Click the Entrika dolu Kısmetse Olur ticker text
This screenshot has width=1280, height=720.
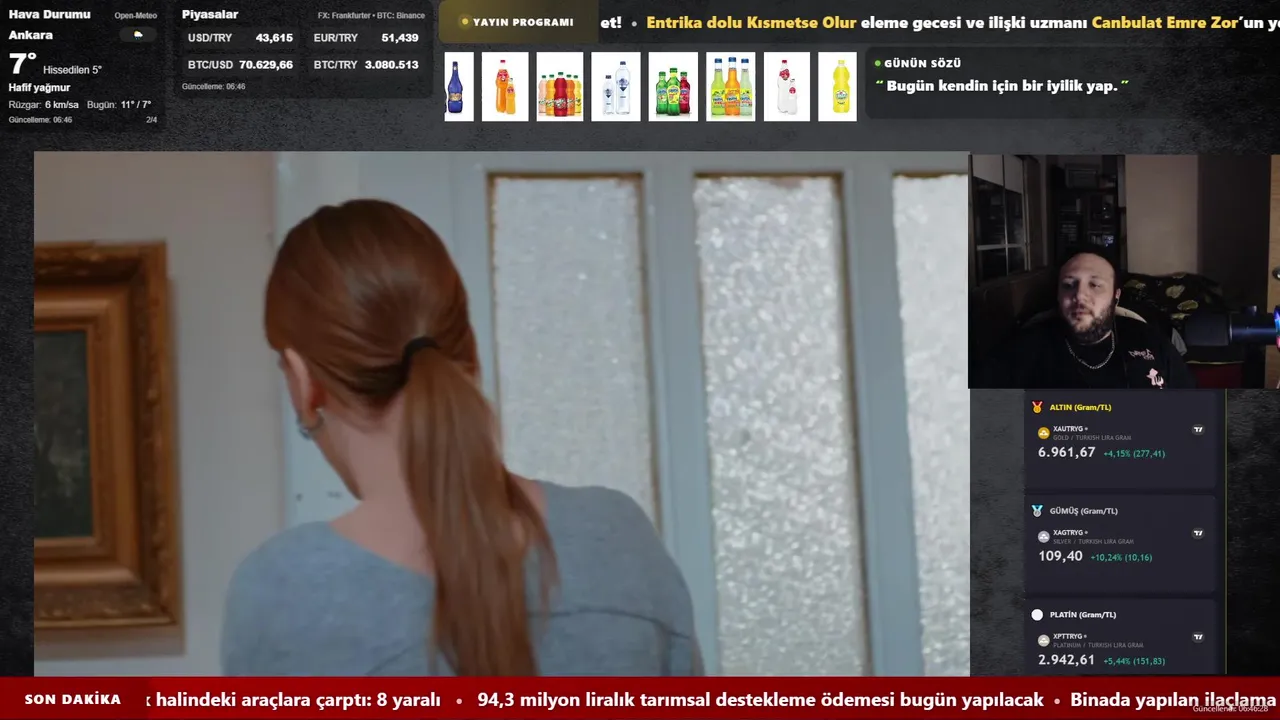click(x=751, y=22)
